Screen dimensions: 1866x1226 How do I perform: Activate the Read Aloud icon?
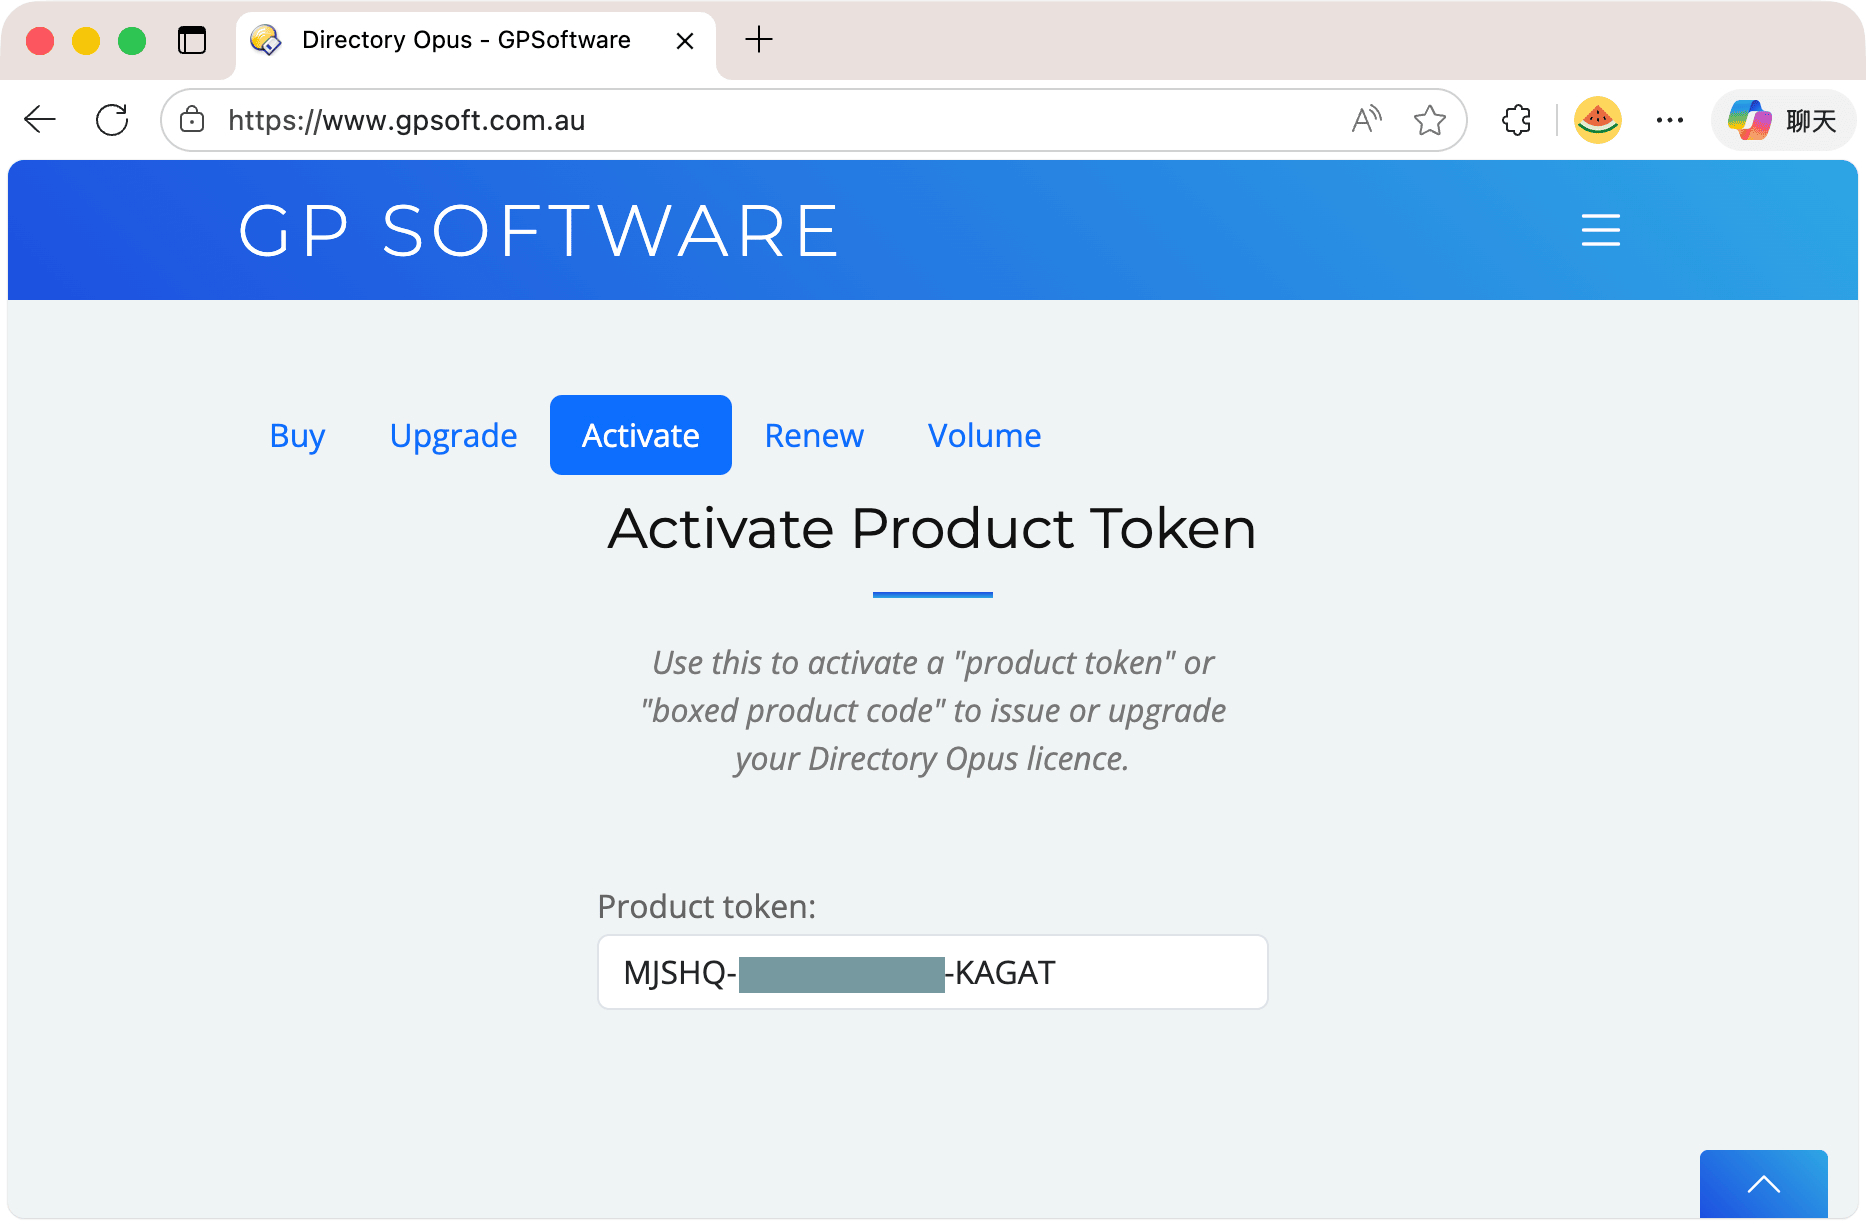(x=1366, y=120)
